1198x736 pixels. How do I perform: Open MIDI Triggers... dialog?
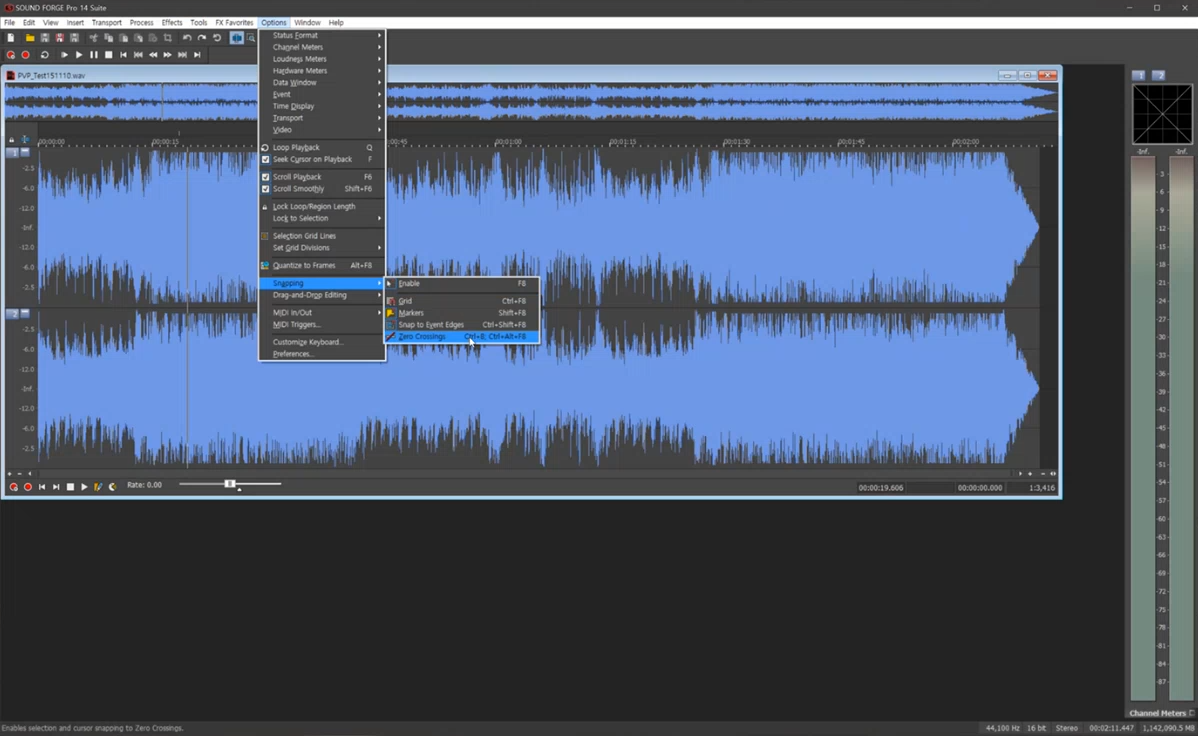coord(321,325)
